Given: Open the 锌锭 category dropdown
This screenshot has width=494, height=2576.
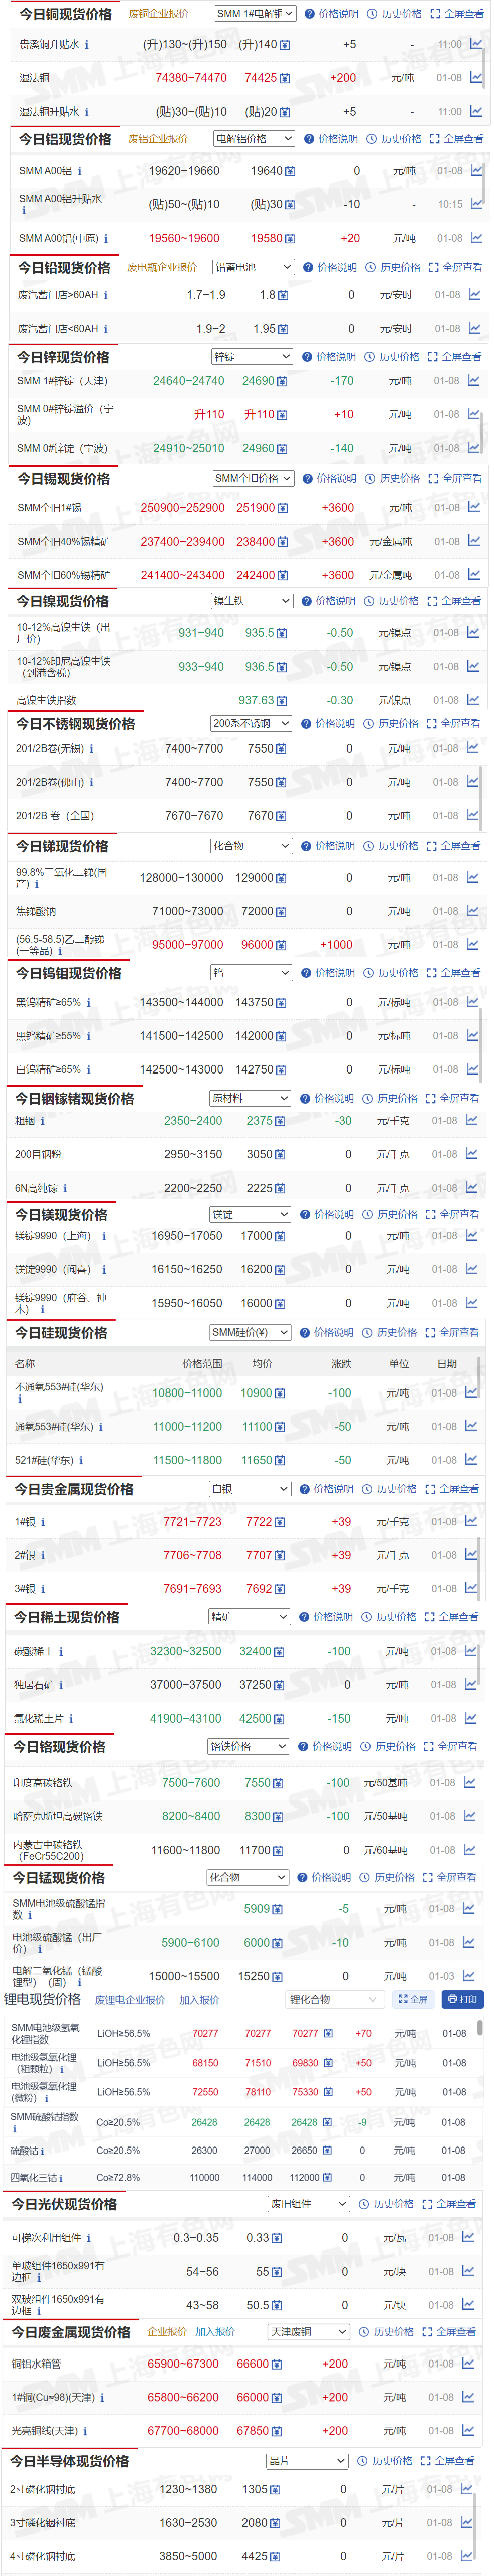Looking at the screenshot, I should pos(252,356).
